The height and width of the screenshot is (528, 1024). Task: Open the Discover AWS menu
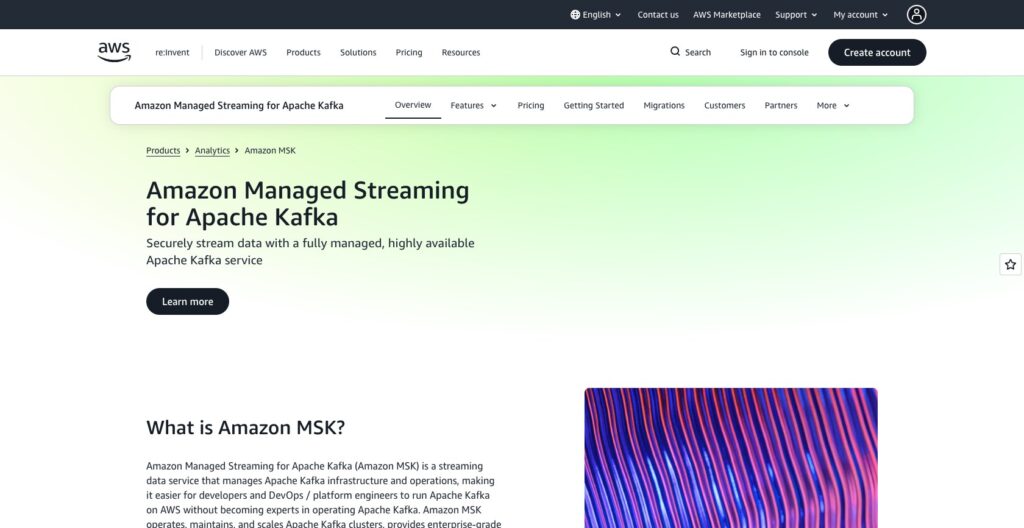(240, 52)
